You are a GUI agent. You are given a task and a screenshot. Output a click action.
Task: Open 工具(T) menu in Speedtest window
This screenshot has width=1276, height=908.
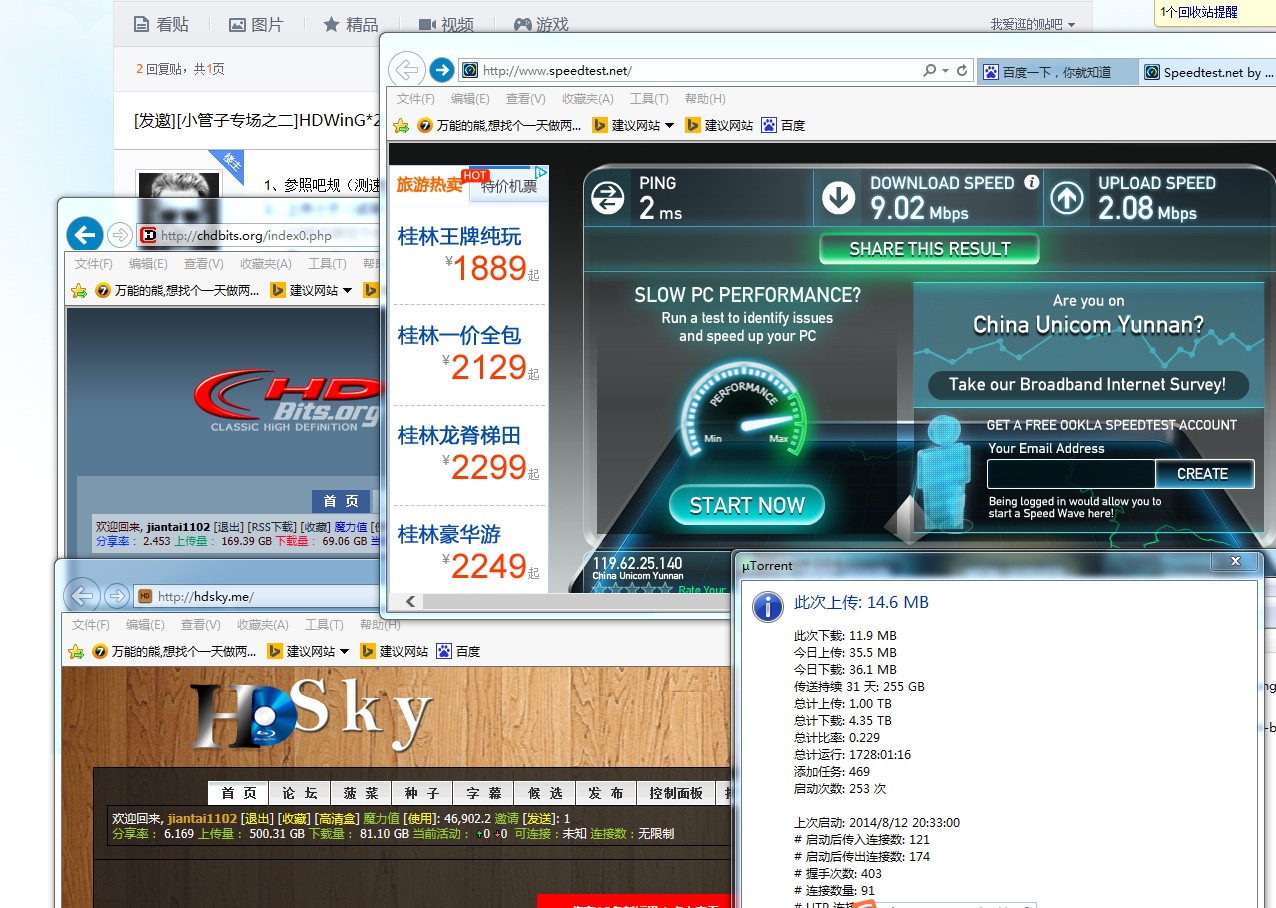click(649, 98)
